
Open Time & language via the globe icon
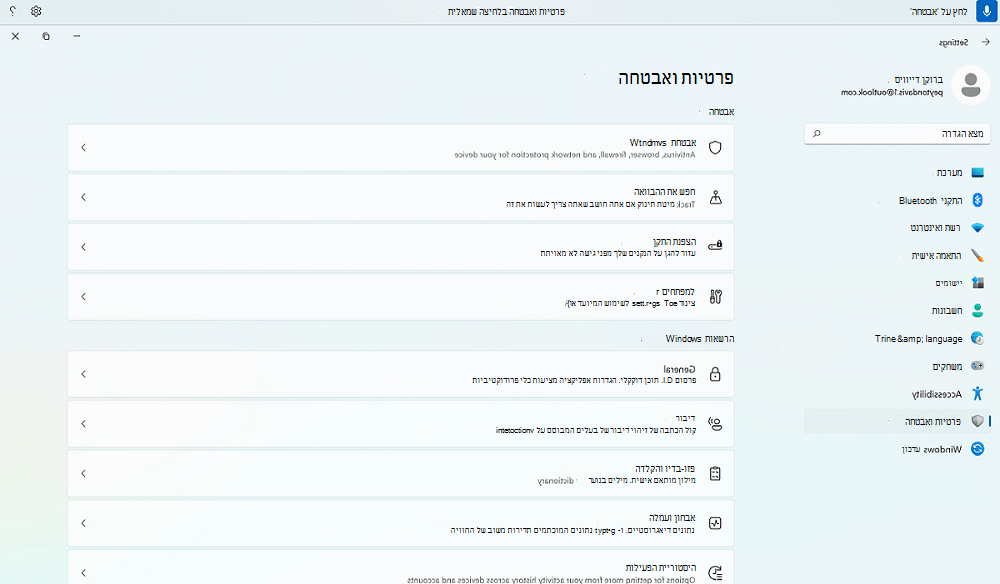(978, 339)
